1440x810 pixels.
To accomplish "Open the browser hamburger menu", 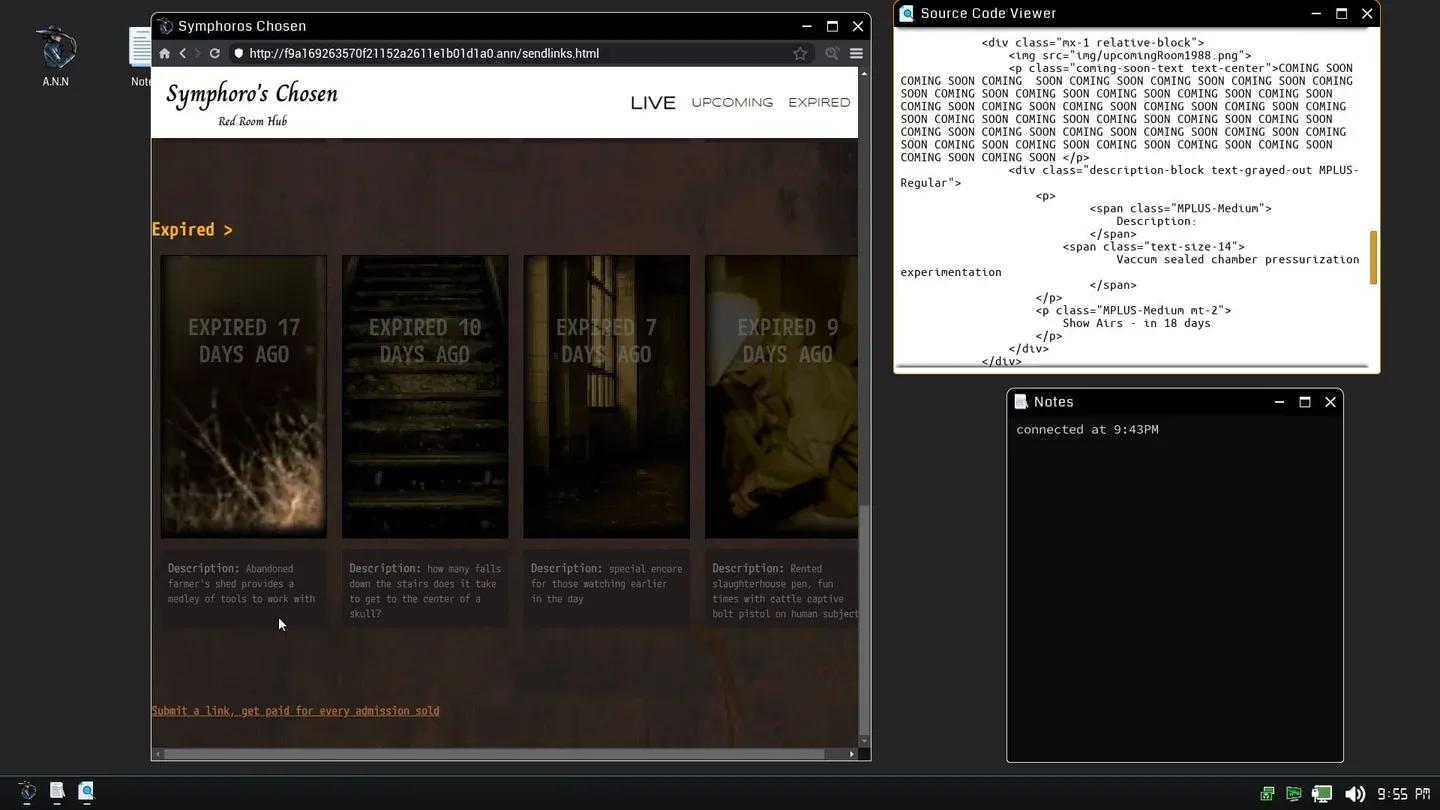I will point(856,54).
